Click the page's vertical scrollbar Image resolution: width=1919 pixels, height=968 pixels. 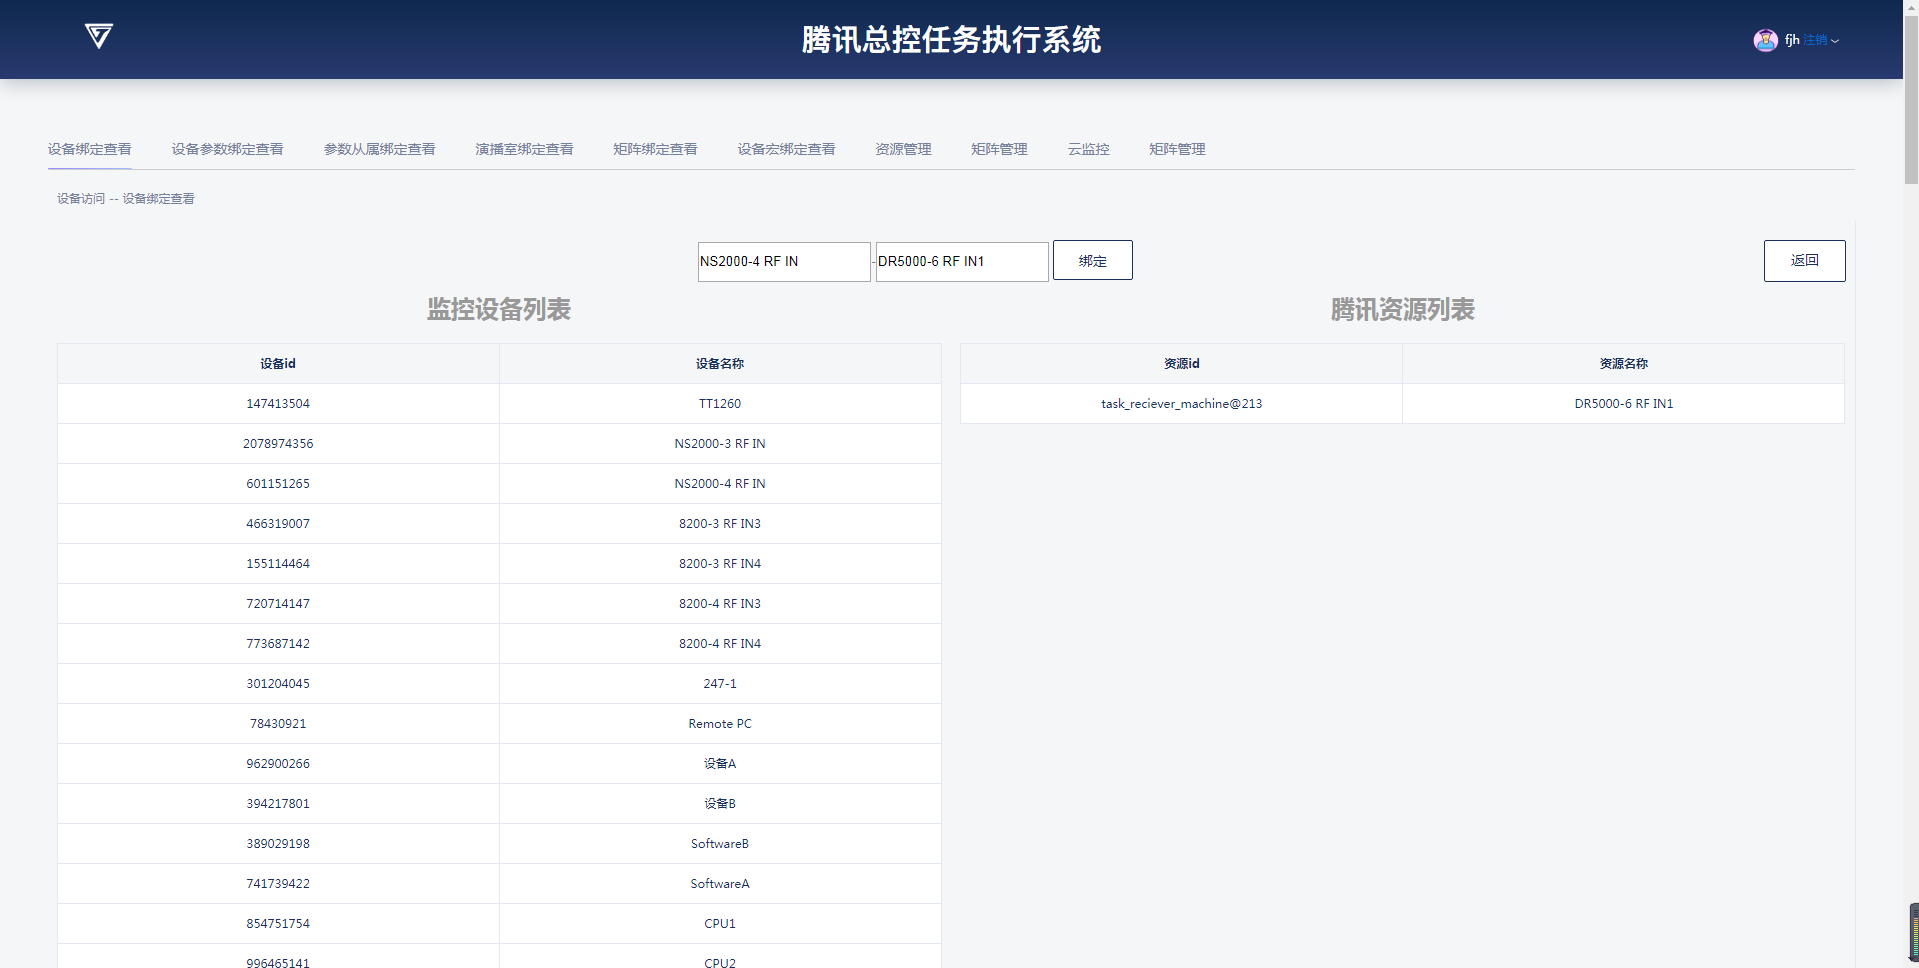(x=1910, y=92)
